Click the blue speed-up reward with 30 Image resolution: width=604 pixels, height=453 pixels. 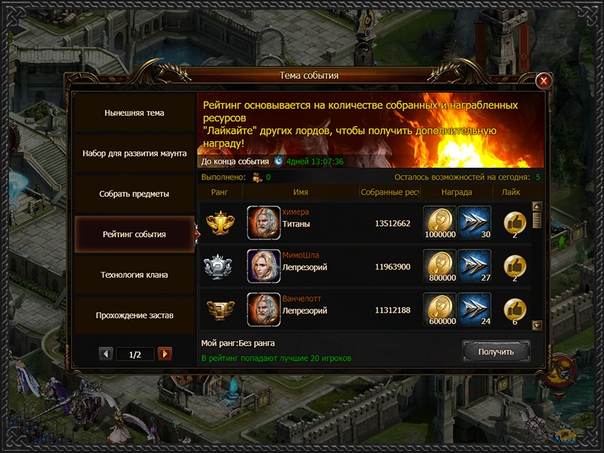pyautogui.click(x=475, y=223)
